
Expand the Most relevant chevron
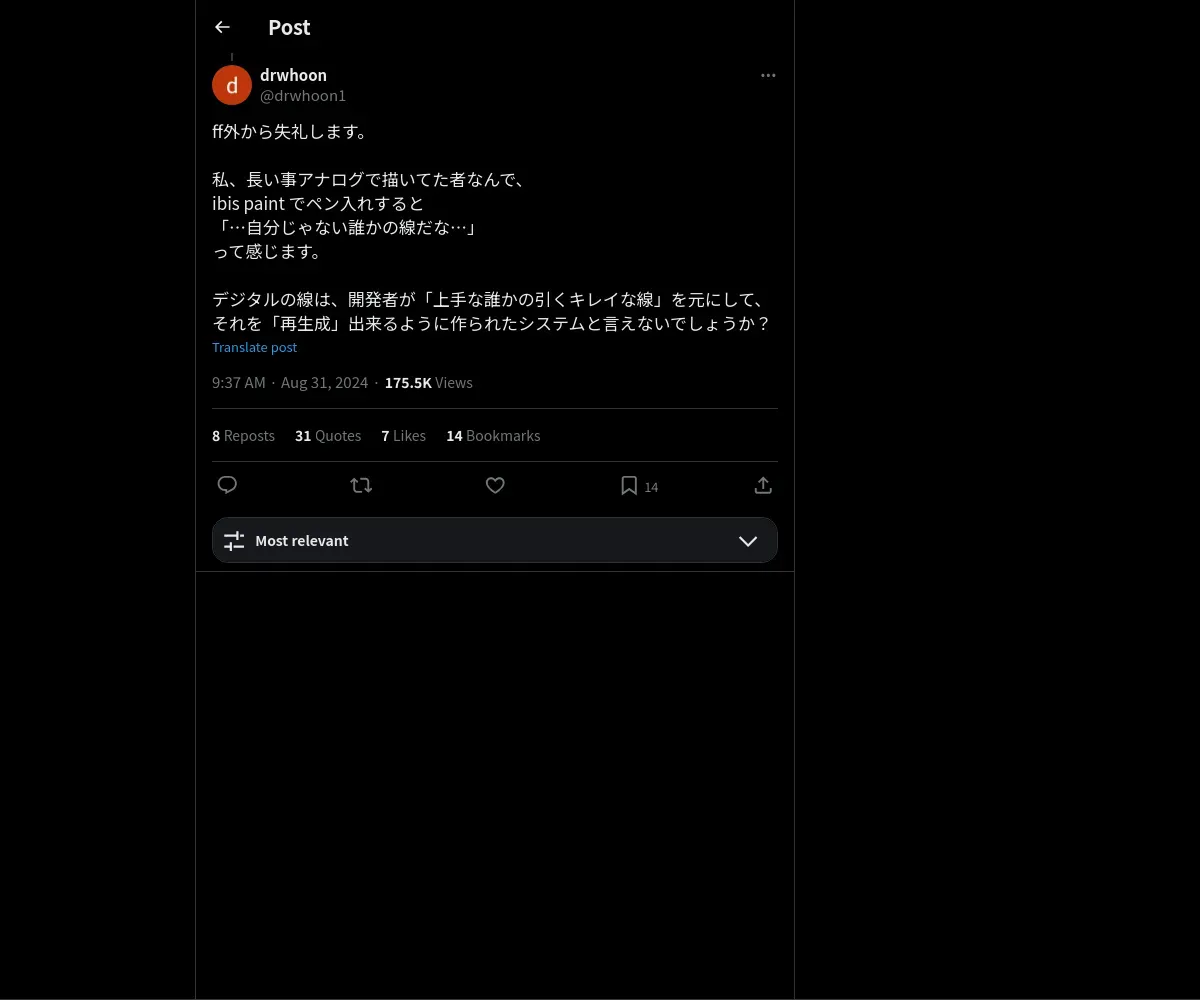point(748,541)
